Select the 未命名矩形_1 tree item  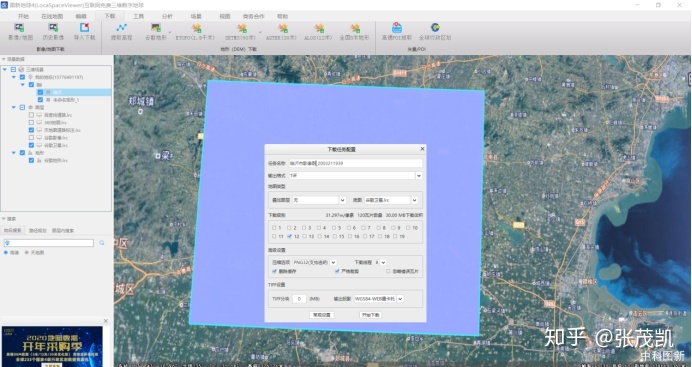66,100
